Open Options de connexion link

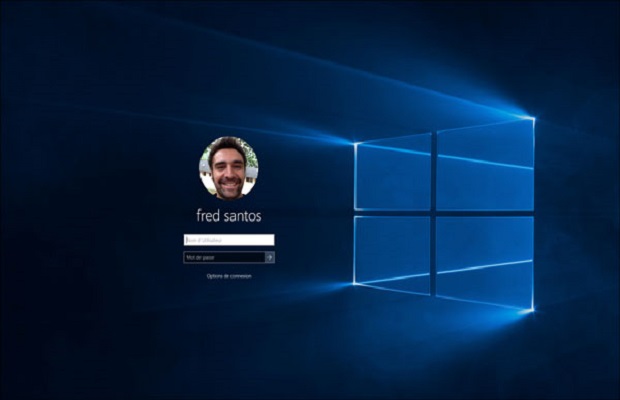point(229,276)
